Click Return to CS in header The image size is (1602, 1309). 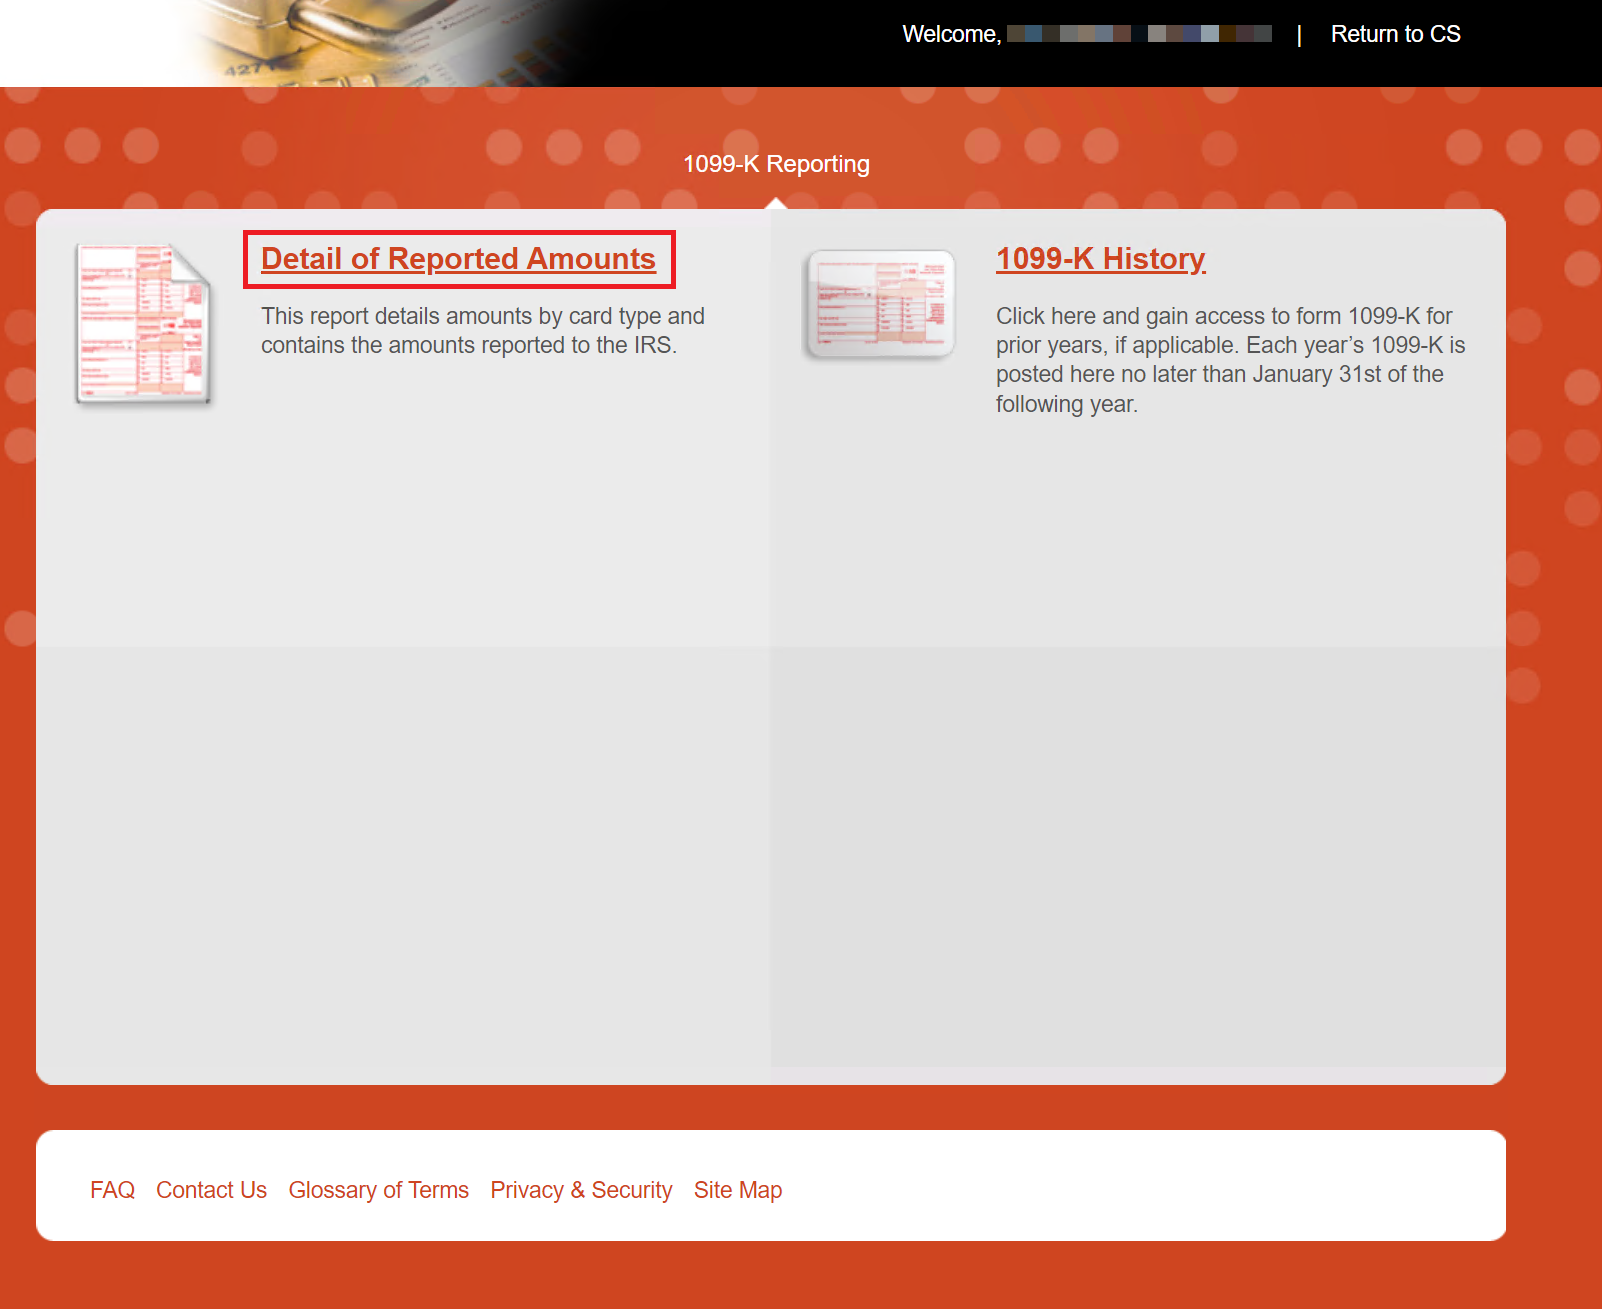tap(1395, 34)
